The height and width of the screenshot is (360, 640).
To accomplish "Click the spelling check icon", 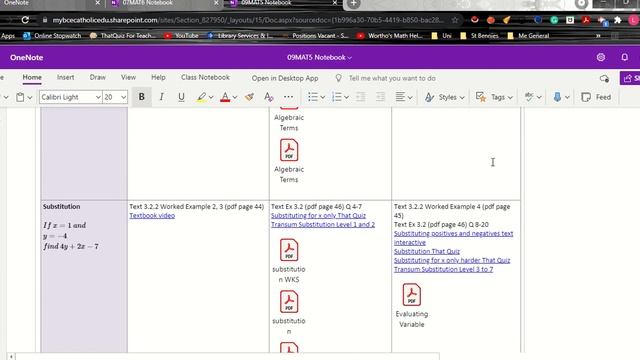I will [x=529, y=97].
